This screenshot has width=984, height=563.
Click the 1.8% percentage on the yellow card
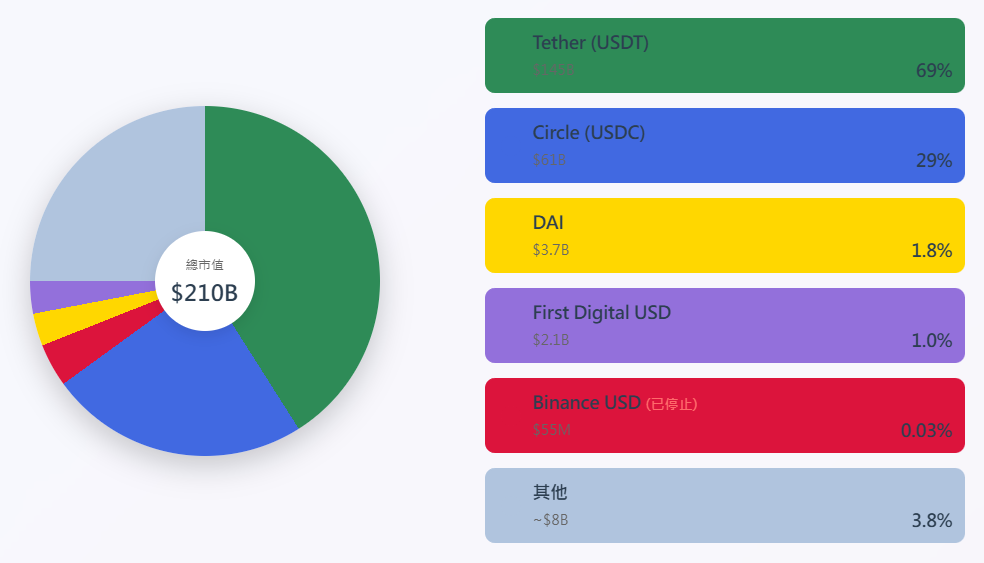931,251
